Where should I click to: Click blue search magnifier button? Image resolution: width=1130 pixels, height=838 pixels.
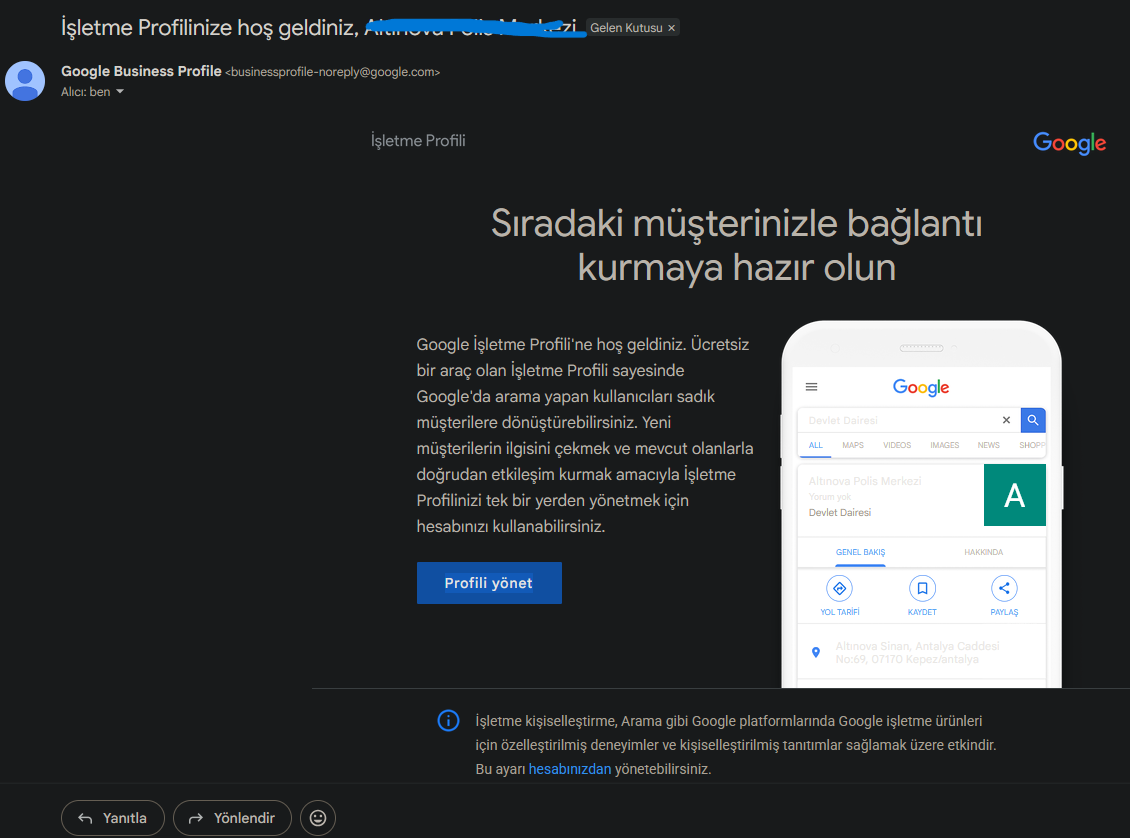(x=1033, y=420)
